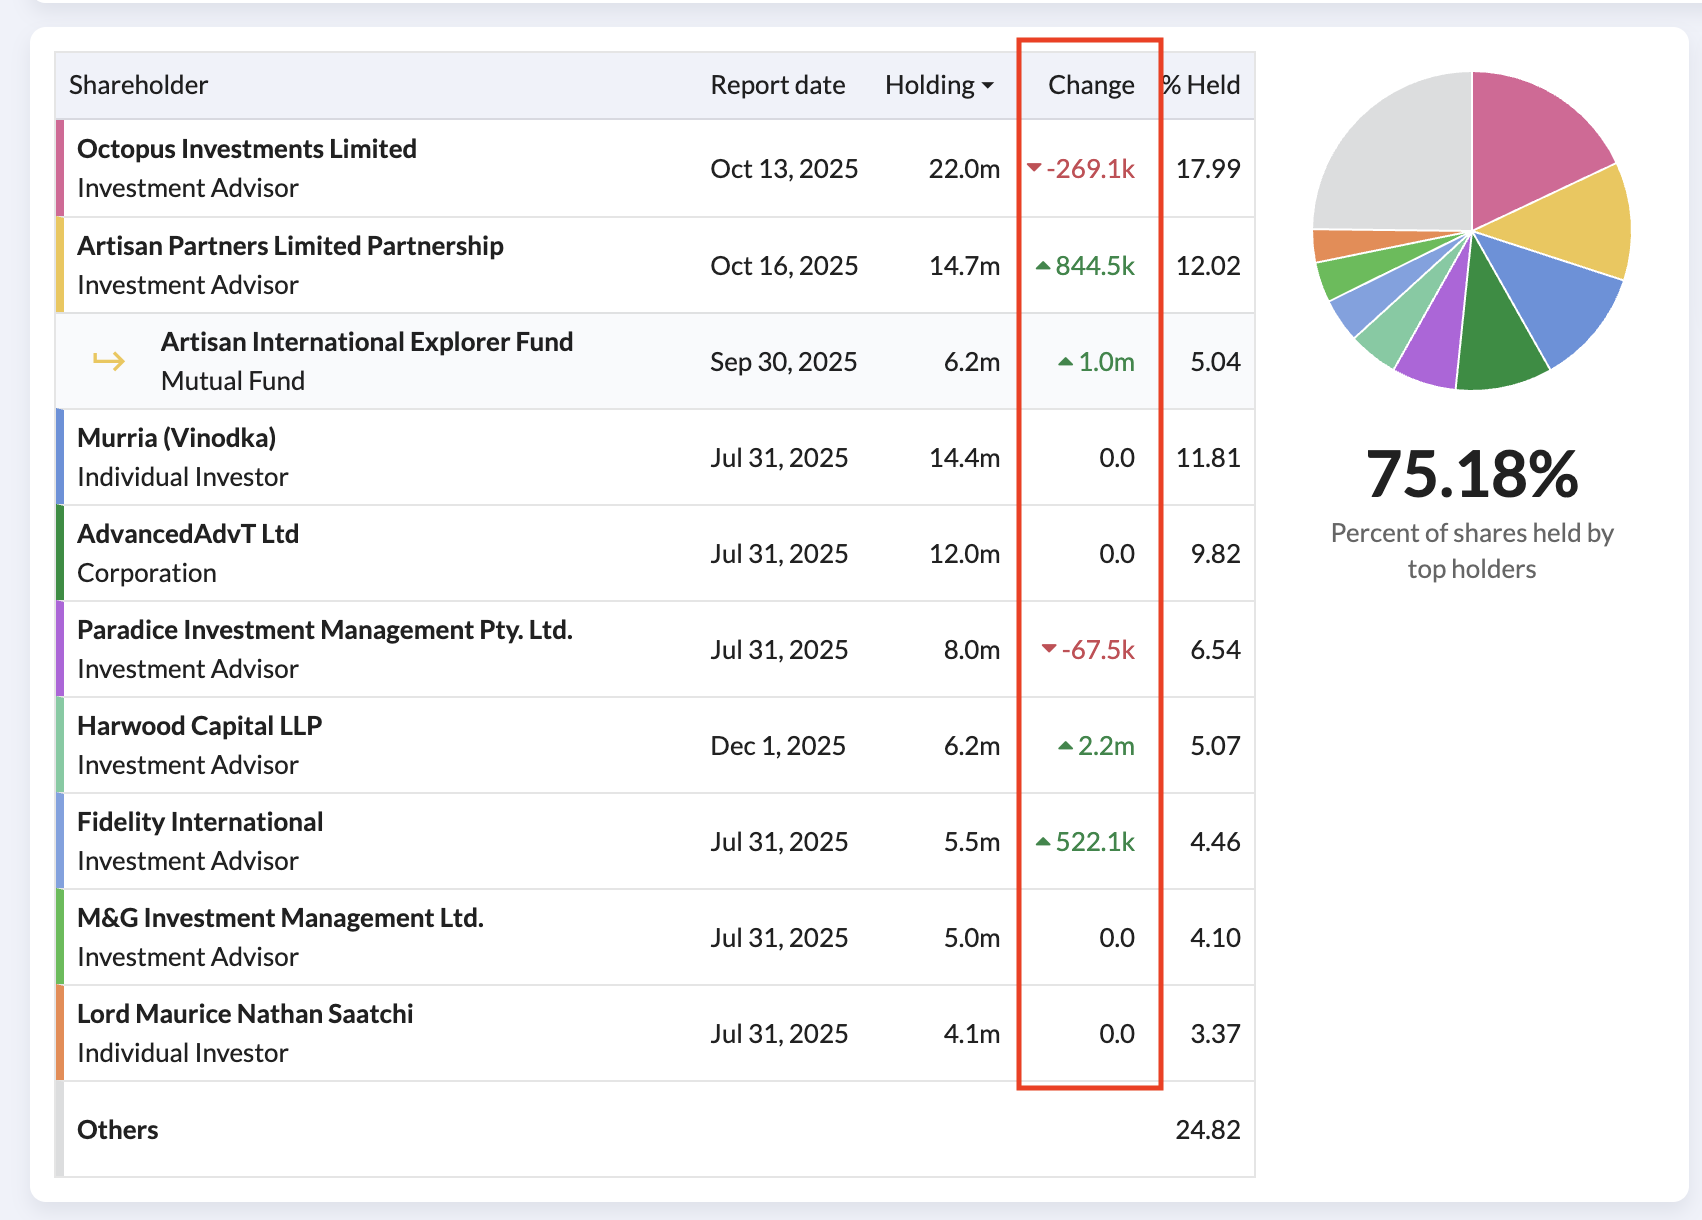
Task: Click the Change column header
Action: (x=1091, y=85)
